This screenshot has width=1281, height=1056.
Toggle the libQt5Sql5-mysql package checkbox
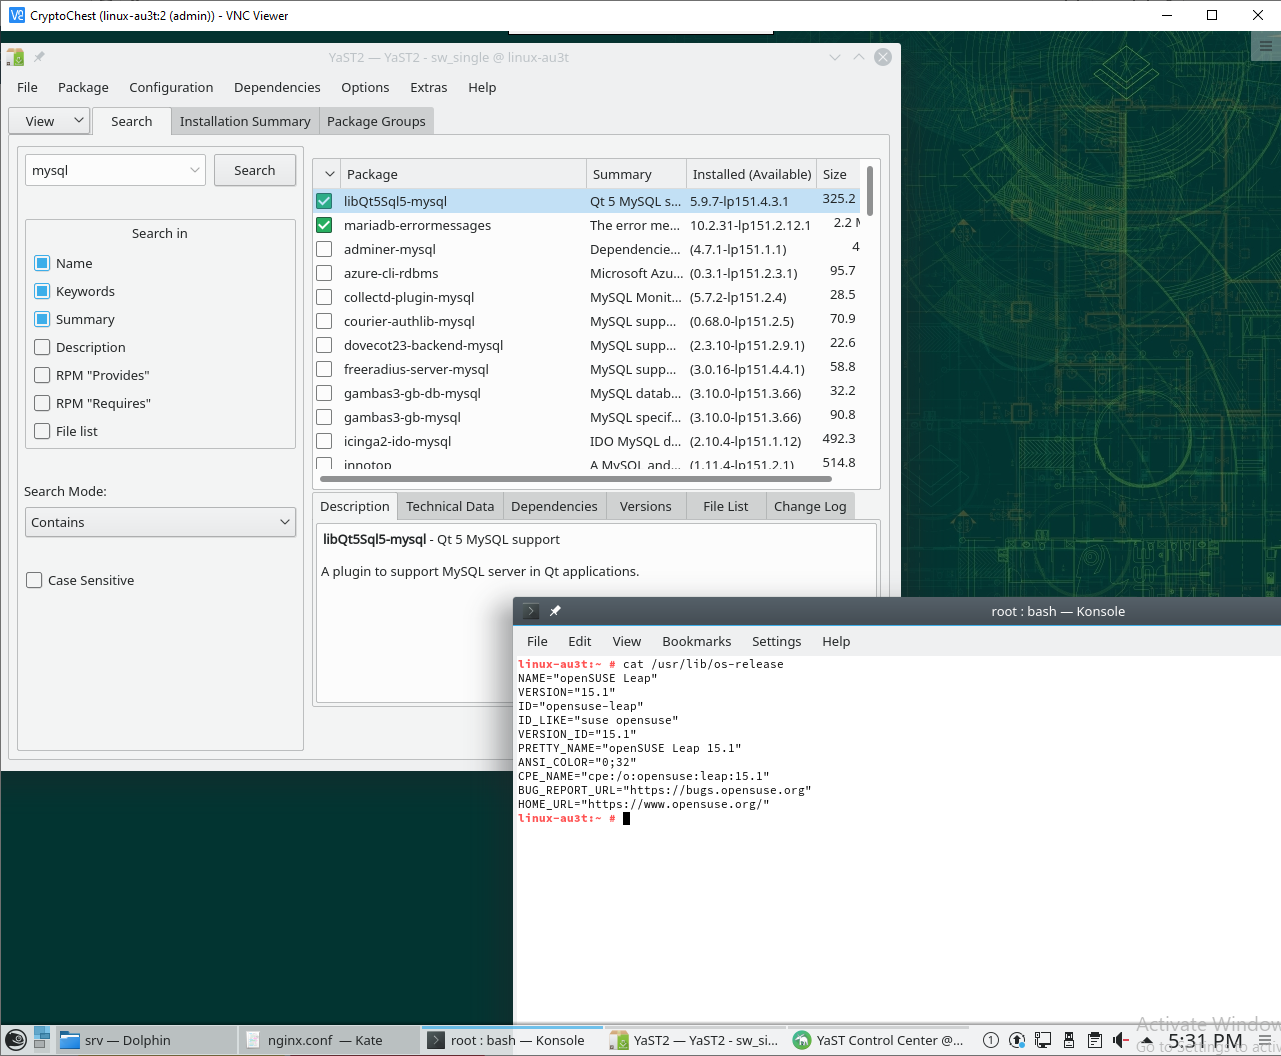click(x=324, y=201)
